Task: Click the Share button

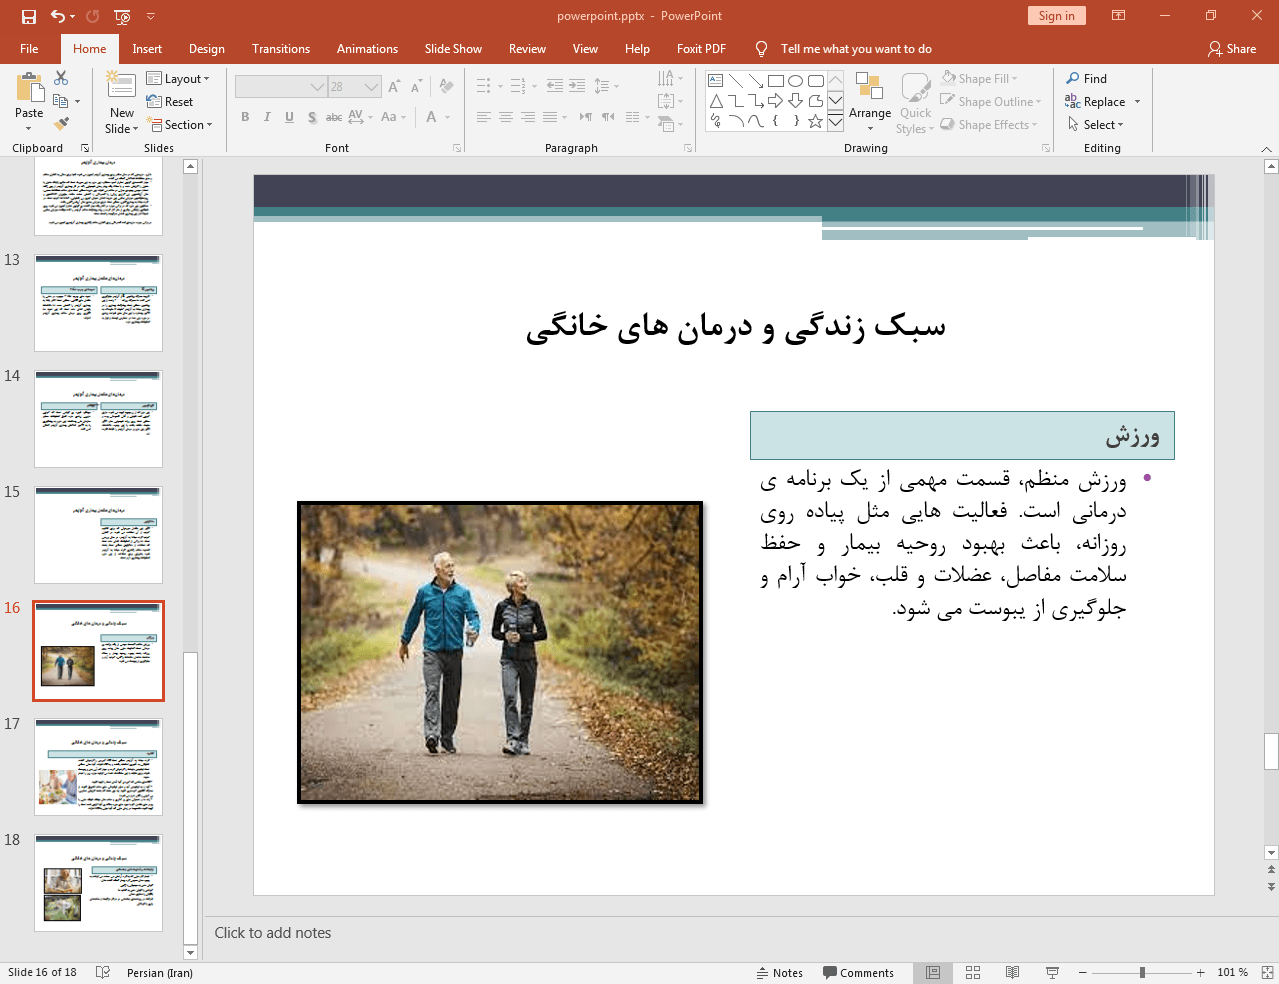Action: pos(1231,48)
